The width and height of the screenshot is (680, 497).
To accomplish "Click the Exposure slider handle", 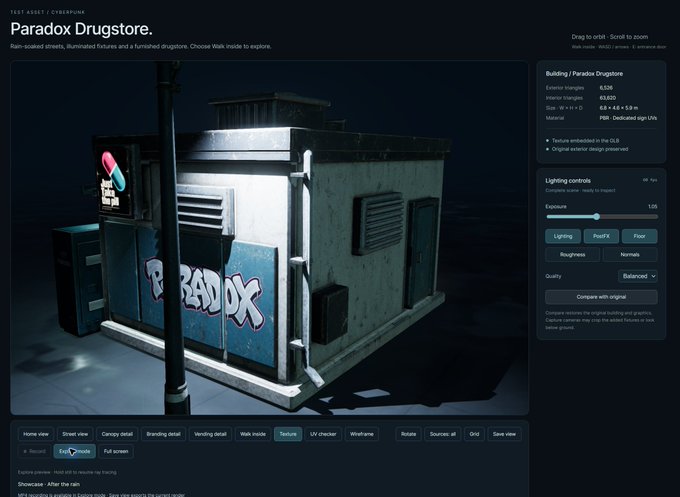I will (597, 216).
